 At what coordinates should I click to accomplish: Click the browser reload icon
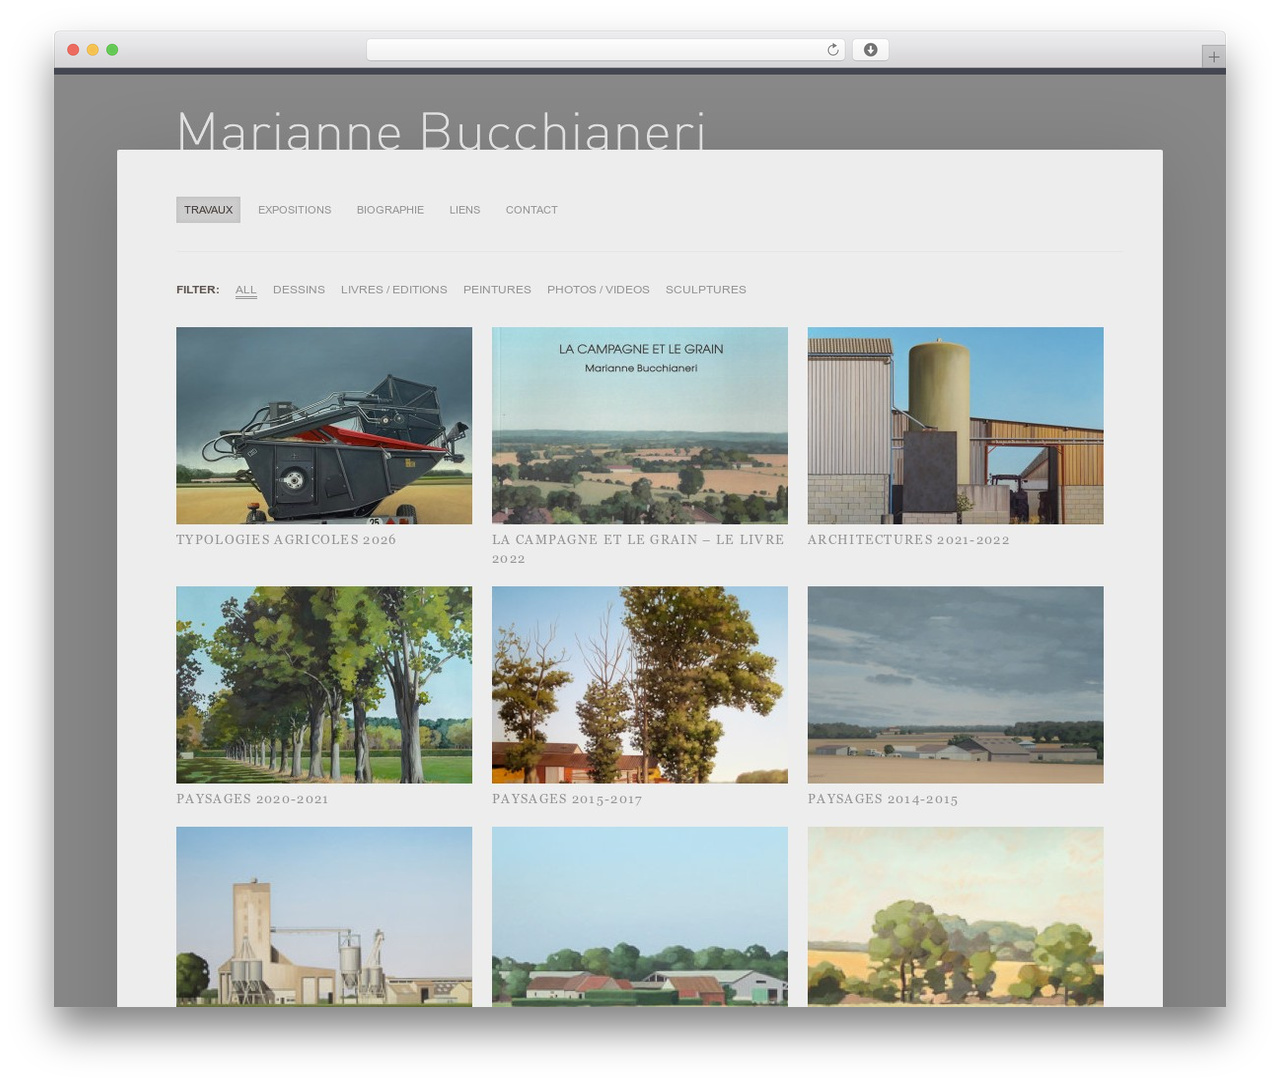[832, 50]
